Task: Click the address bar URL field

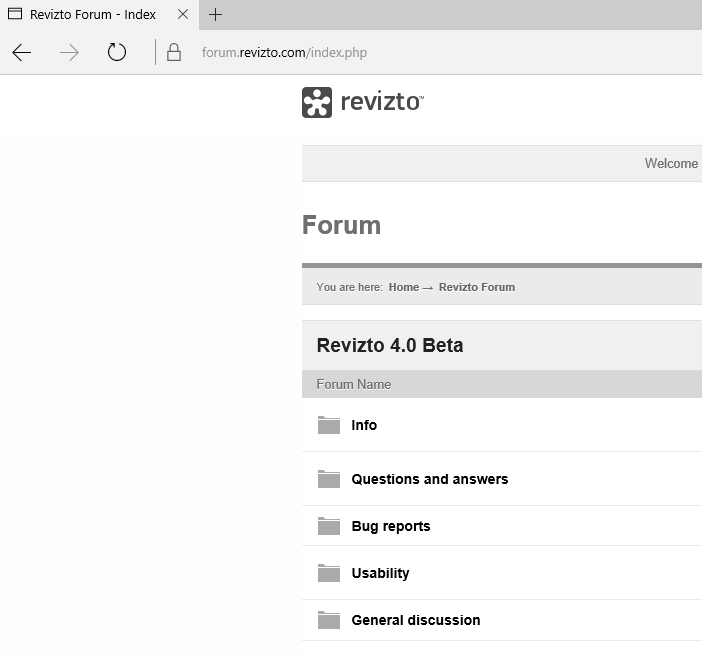Action: pyautogui.click(x=400, y=53)
